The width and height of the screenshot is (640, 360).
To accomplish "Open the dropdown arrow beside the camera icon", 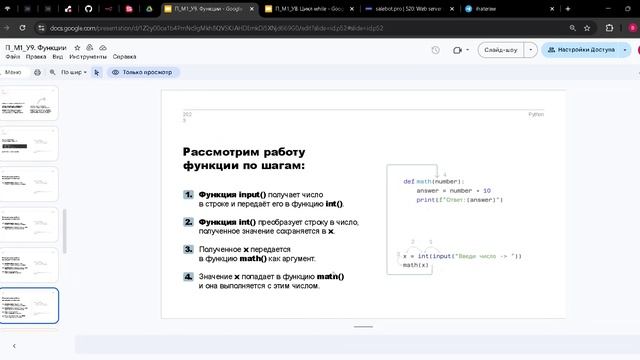I will point(468,50).
